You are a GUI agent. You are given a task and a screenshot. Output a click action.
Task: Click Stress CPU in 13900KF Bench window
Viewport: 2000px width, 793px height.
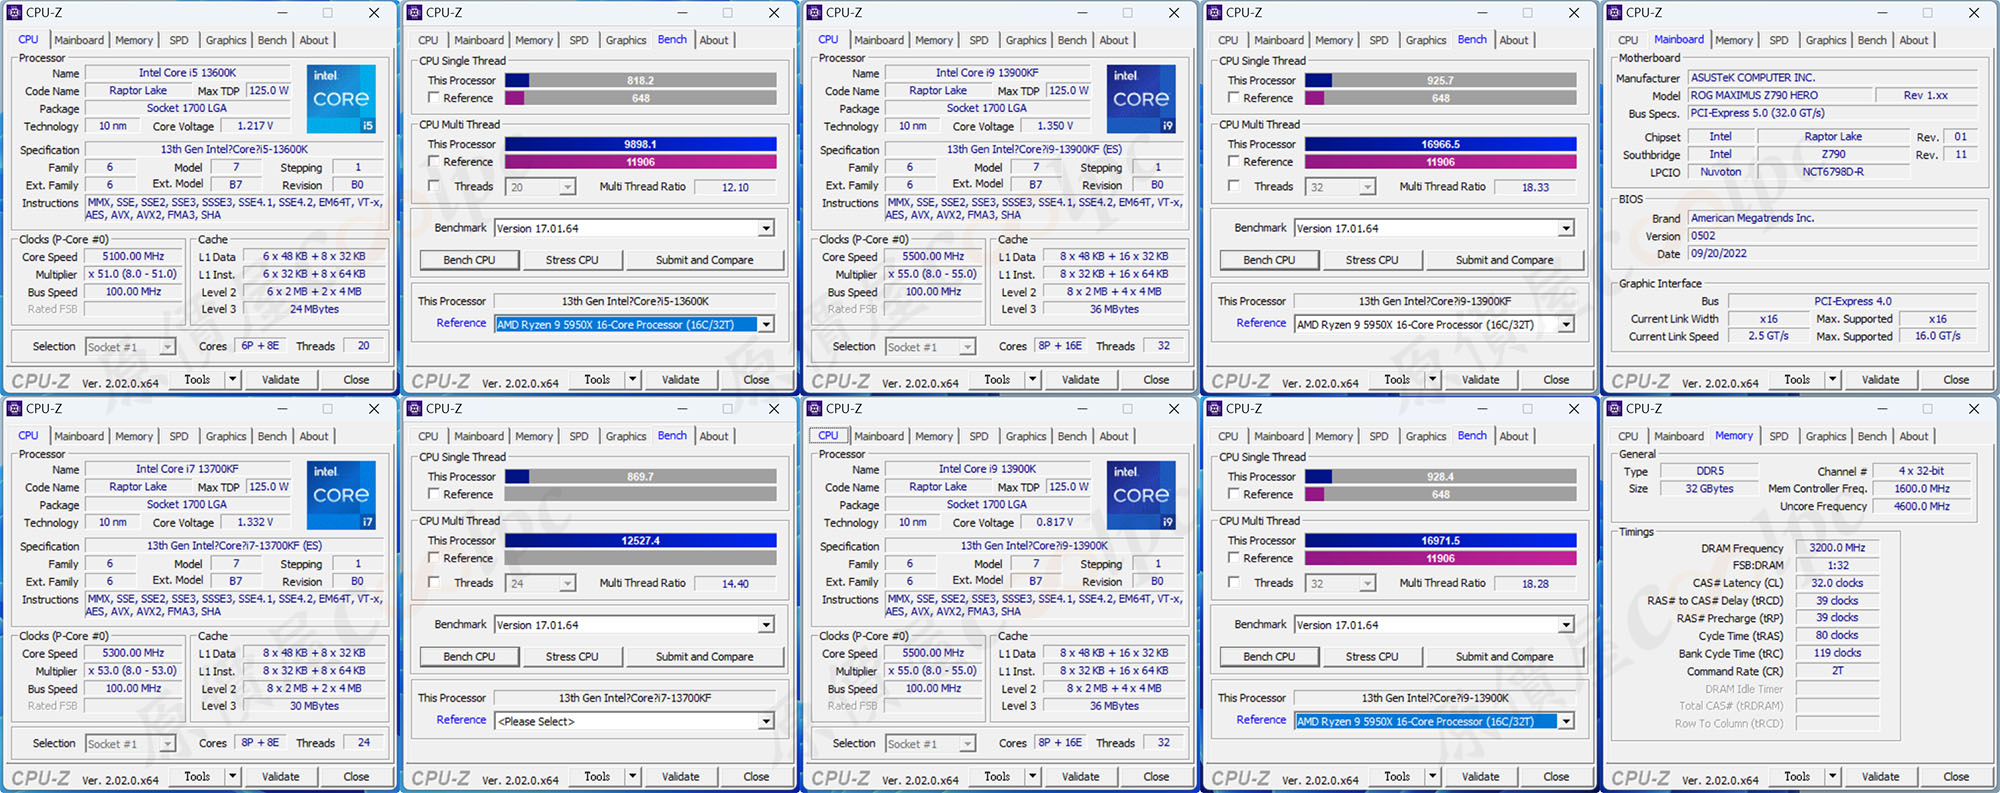1372,260
